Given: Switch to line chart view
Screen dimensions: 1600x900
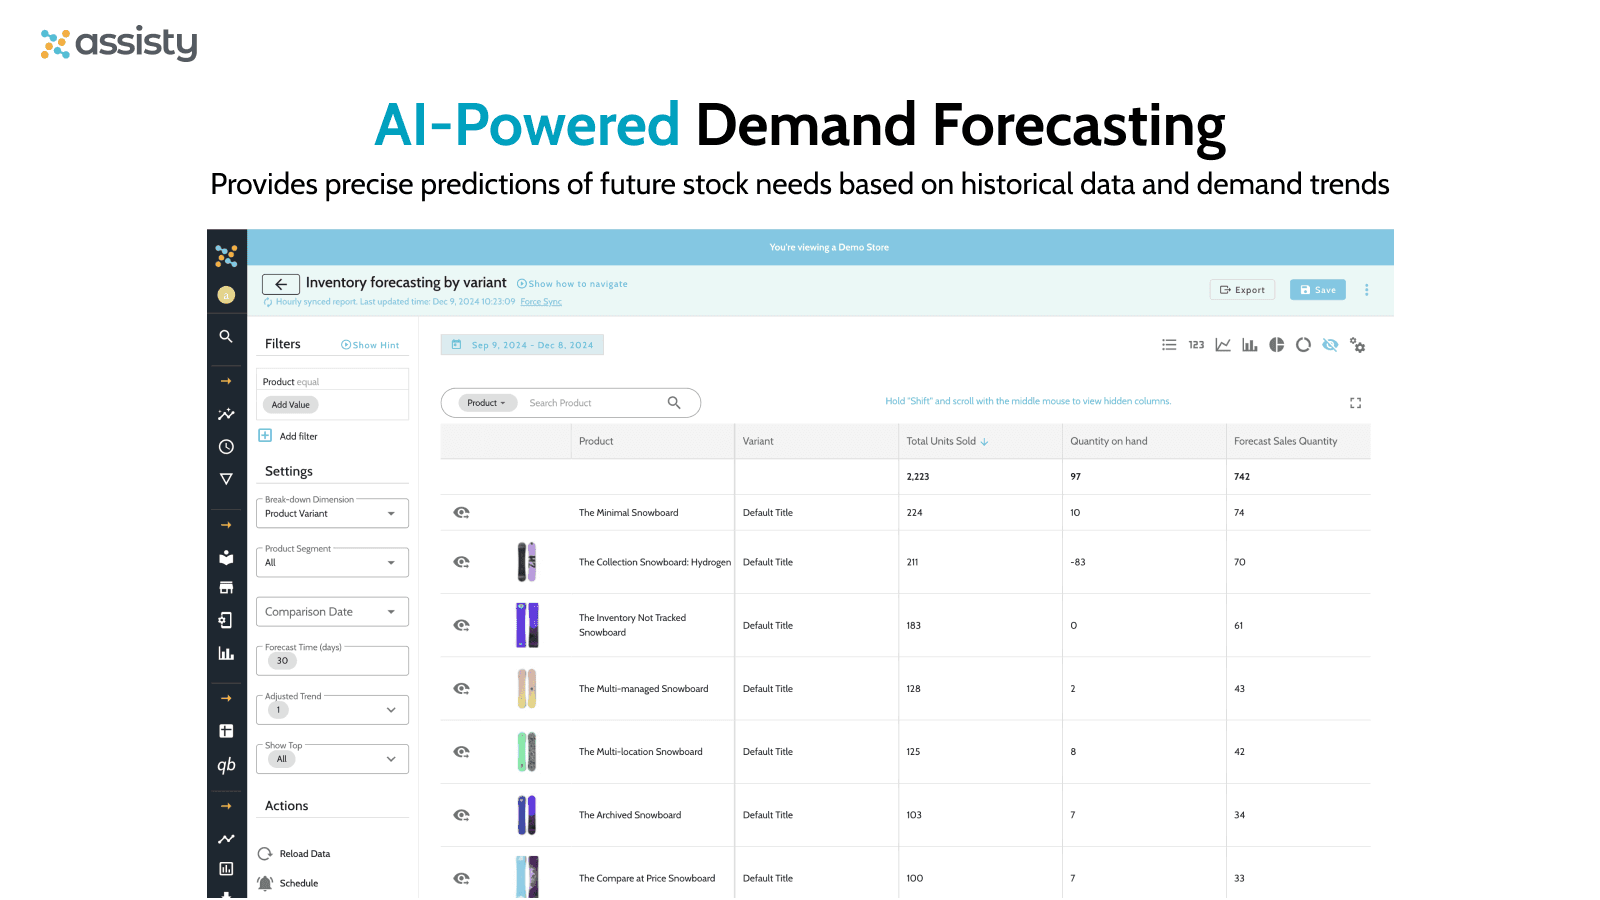Looking at the screenshot, I should (1223, 345).
